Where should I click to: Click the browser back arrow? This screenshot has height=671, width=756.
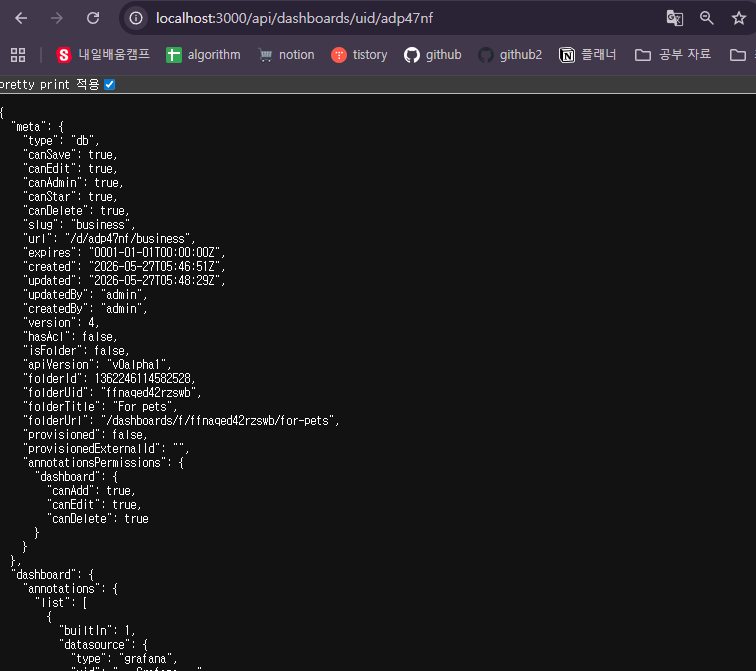[x=21, y=18]
